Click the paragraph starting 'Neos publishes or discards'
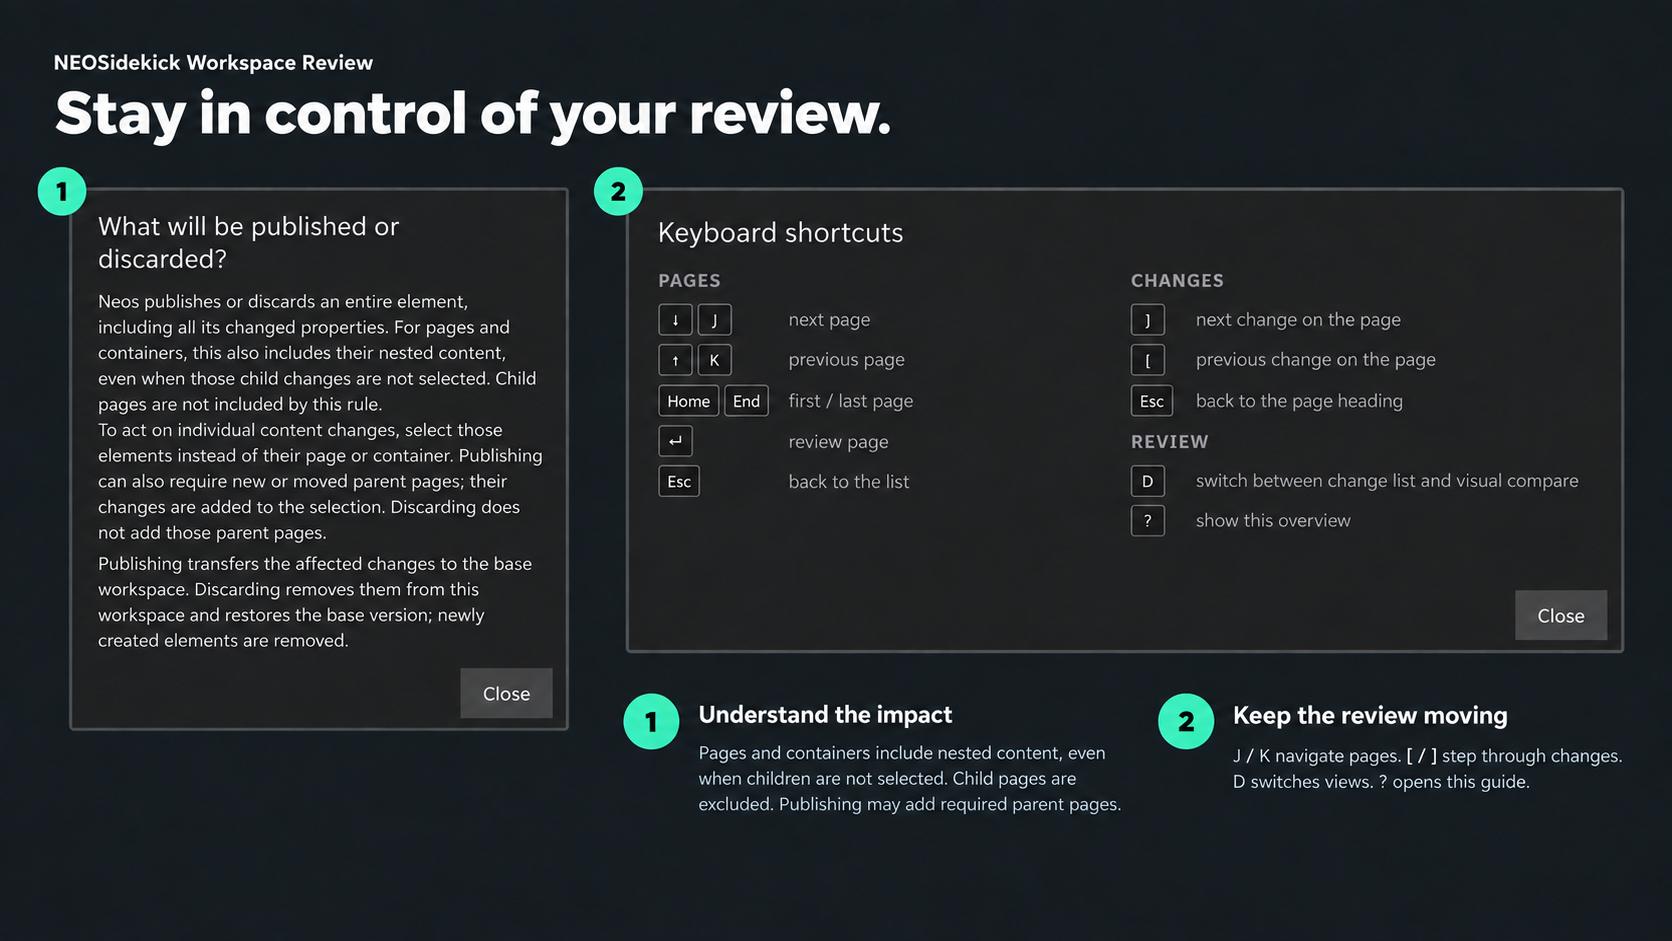Image resolution: width=1672 pixels, height=941 pixels. coord(318,353)
